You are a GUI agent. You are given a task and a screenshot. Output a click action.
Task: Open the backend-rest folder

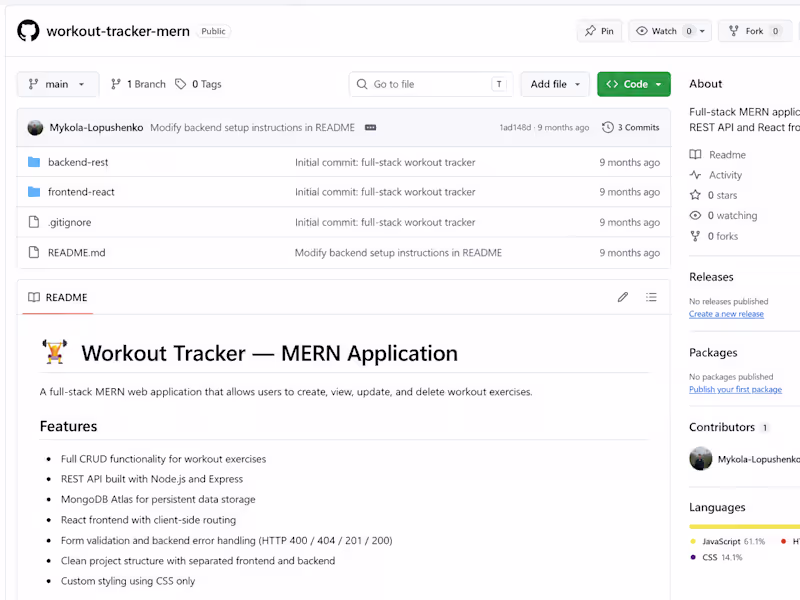coord(78,162)
